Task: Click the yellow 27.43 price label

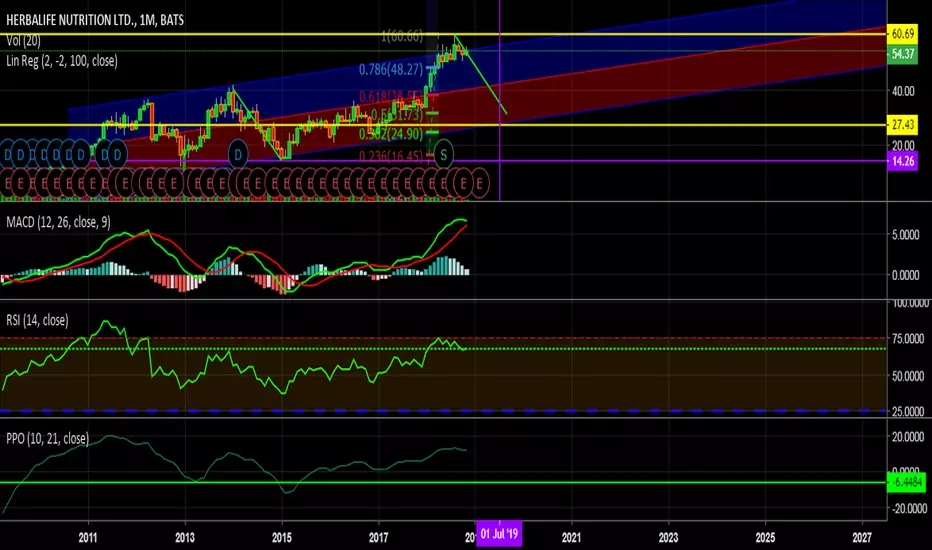Action: (x=902, y=125)
